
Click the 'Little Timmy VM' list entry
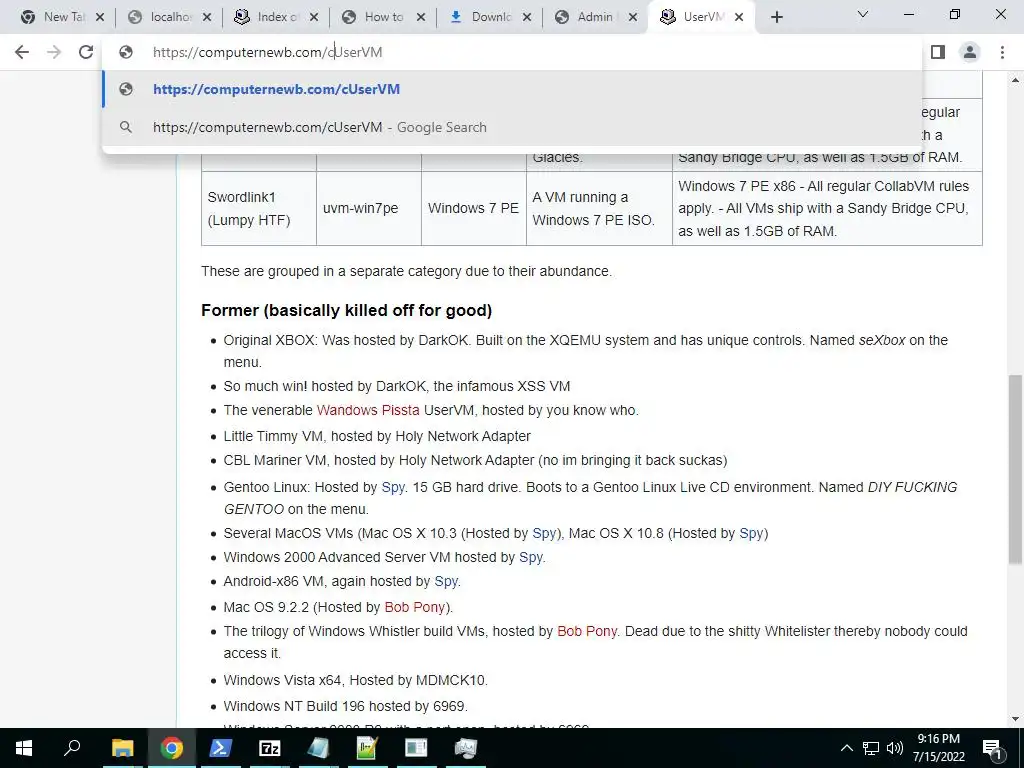[377, 436]
